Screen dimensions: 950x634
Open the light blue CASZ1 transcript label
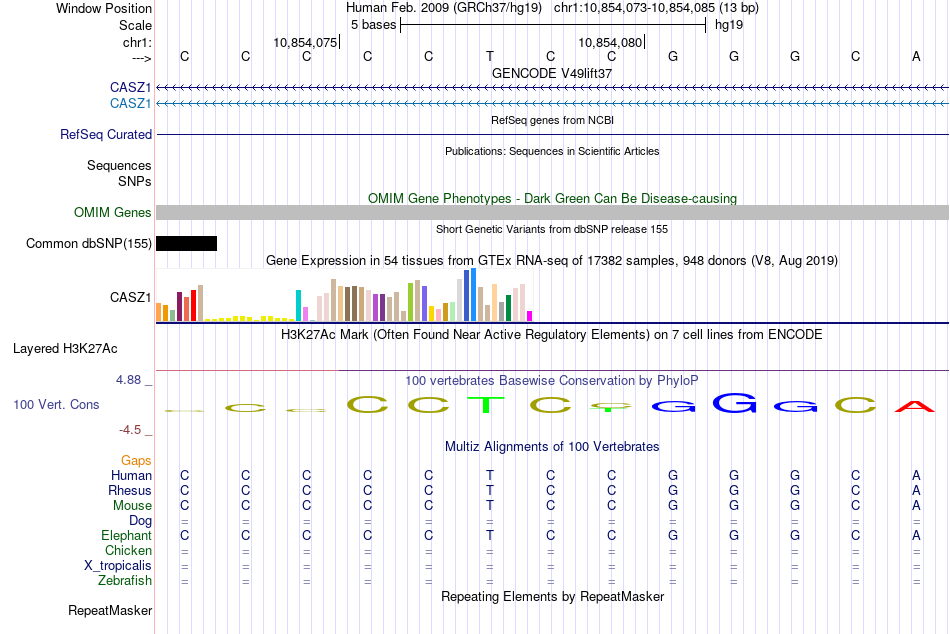[x=130, y=103]
